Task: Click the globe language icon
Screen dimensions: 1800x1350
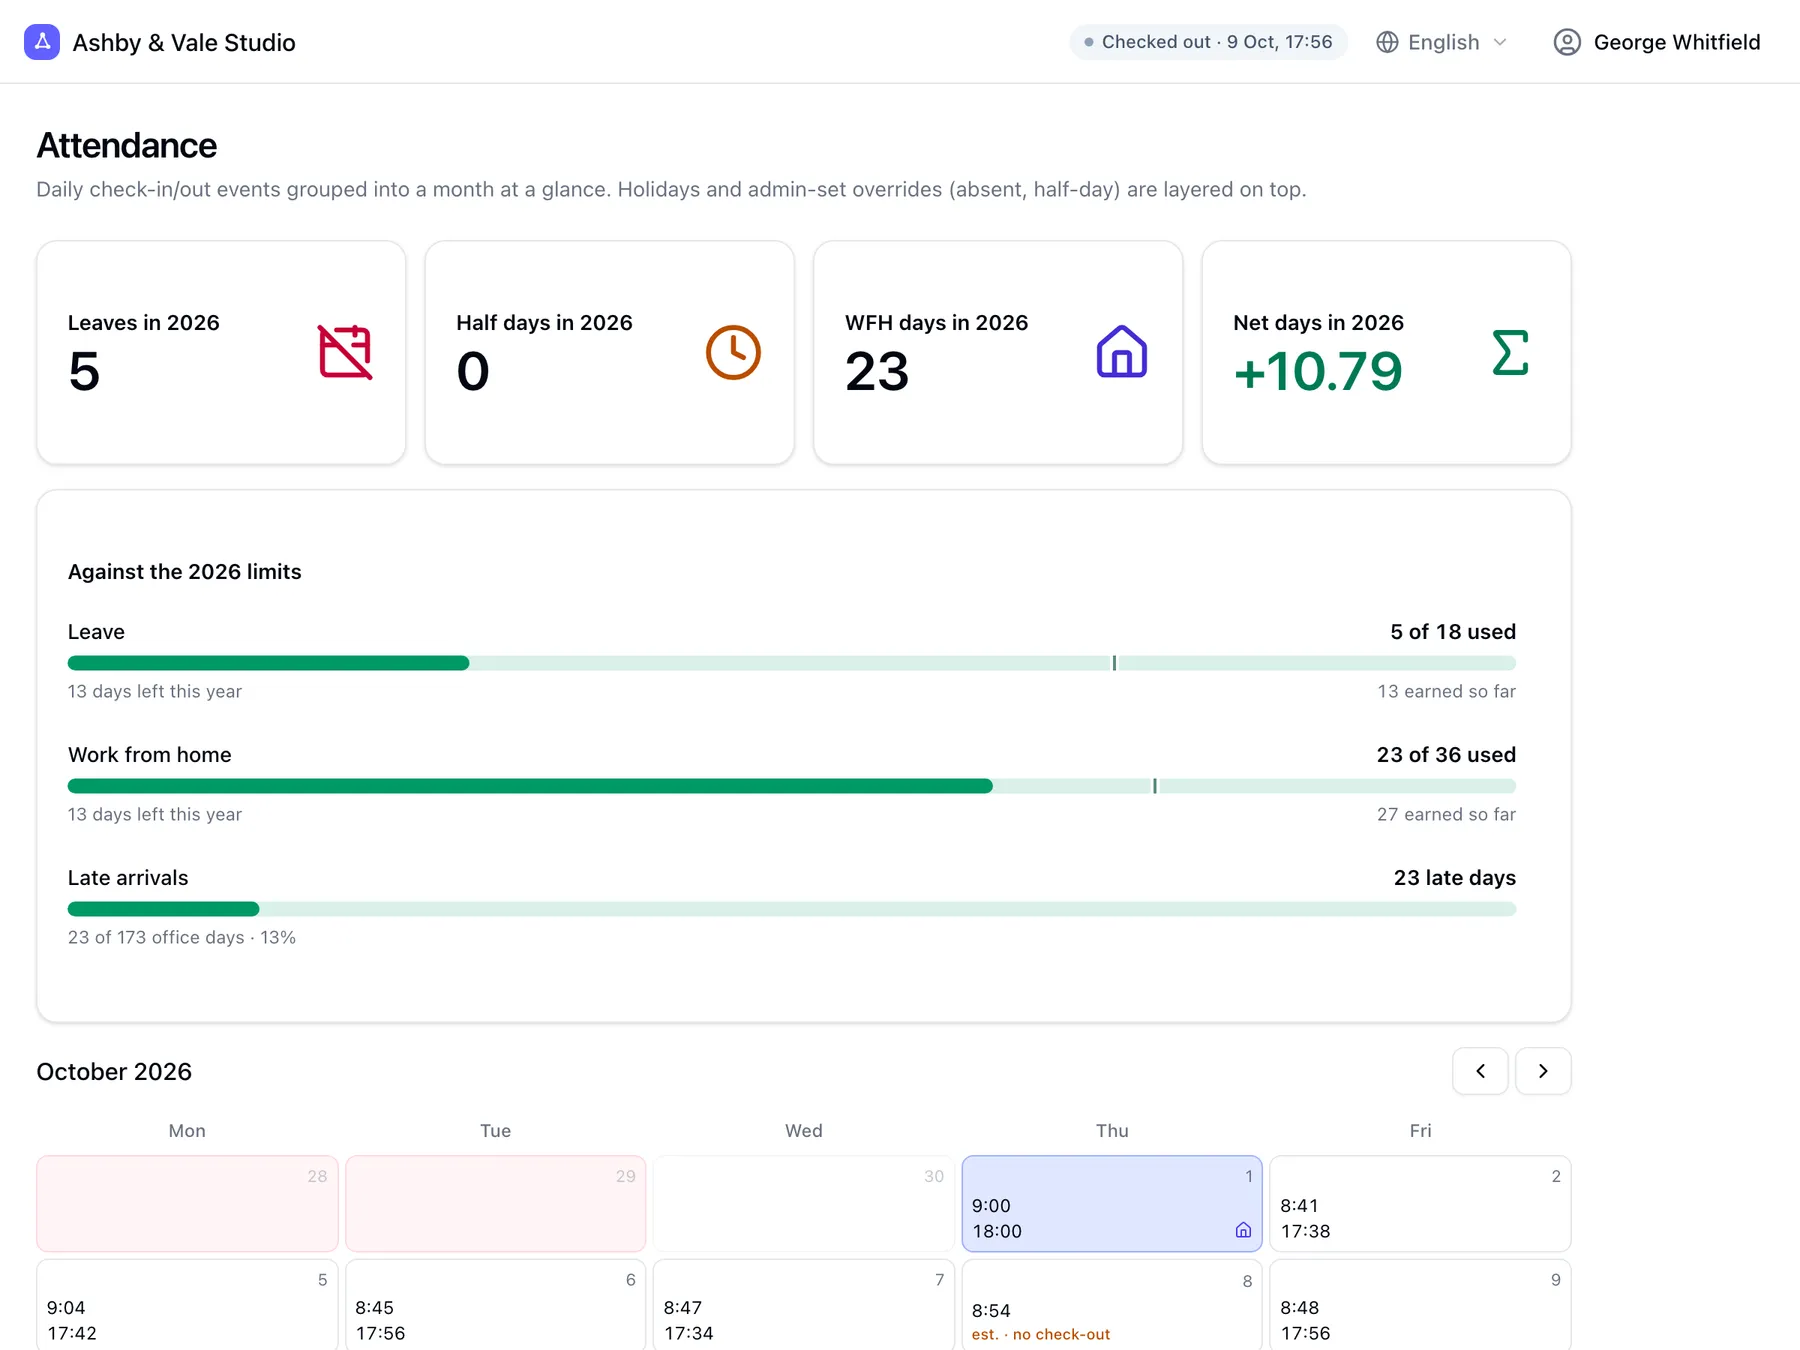Action: pos(1387,42)
